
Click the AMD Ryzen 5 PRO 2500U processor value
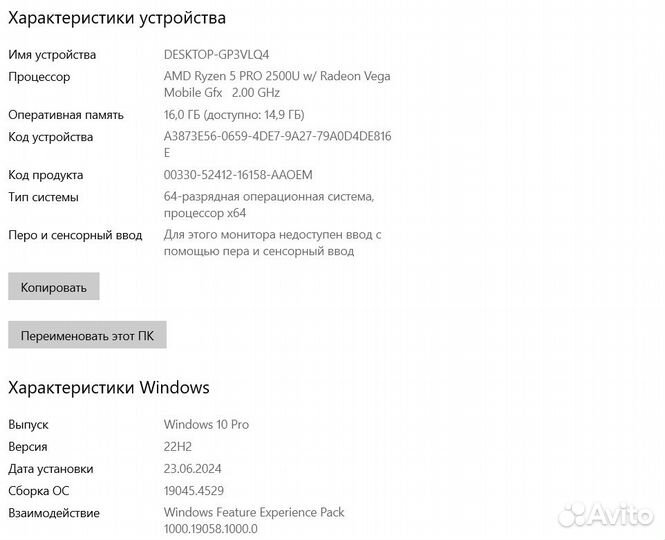(x=277, y=84)
